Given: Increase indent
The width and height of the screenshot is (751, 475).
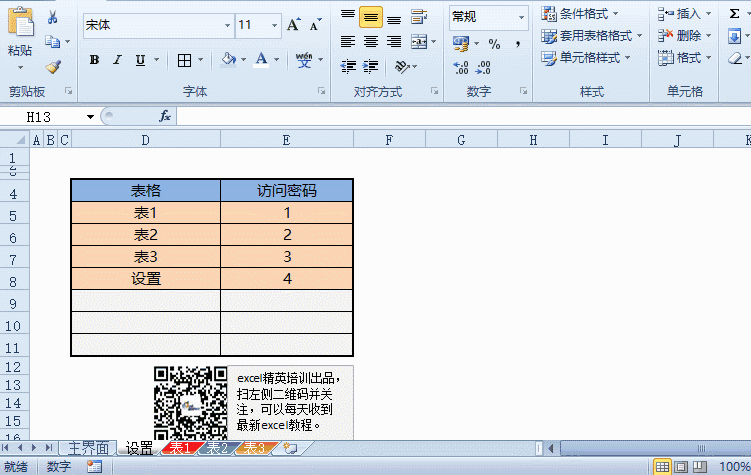Looking at the screenshot, I should pos(371,66).
